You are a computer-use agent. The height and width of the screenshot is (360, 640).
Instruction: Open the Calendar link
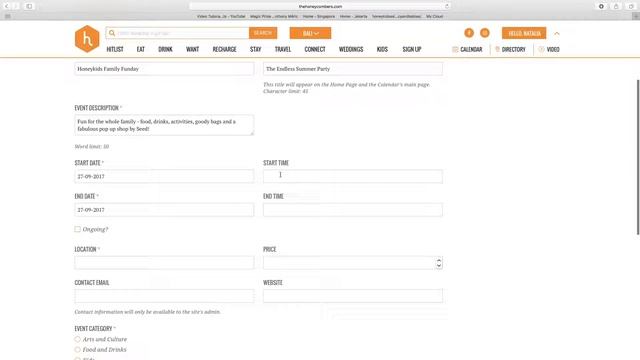(471, 49)
